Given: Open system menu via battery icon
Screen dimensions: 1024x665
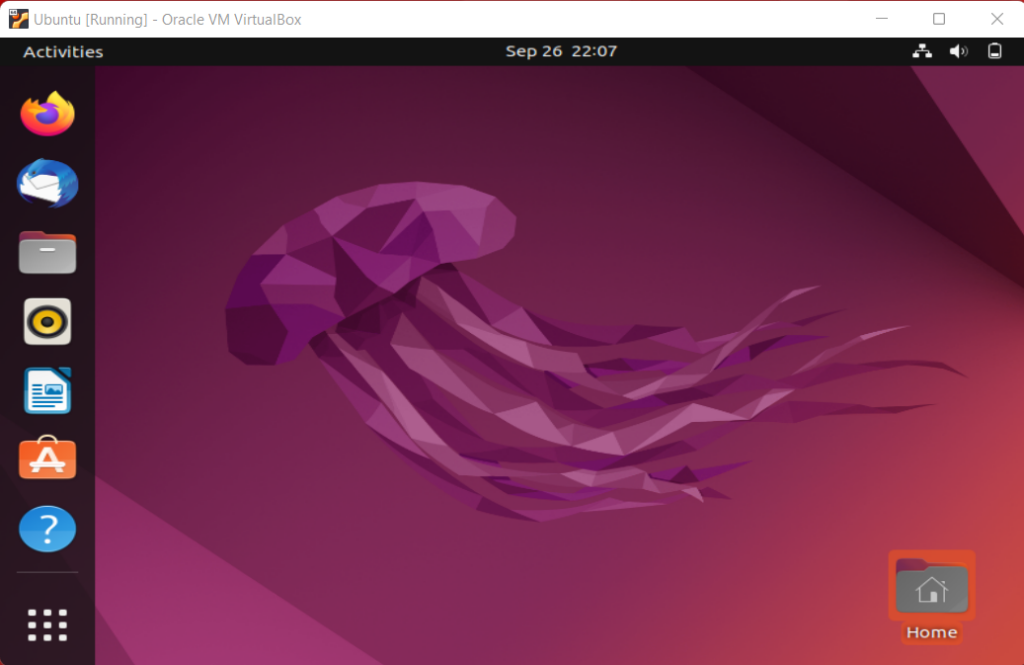Looking at the screenshot, I should (x=994, y=52).
